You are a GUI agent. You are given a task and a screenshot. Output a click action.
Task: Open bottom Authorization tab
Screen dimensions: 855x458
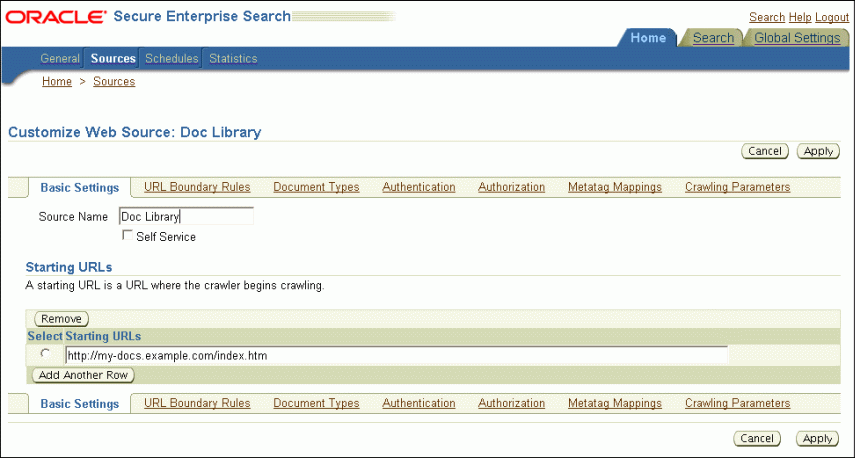point(511,403)
